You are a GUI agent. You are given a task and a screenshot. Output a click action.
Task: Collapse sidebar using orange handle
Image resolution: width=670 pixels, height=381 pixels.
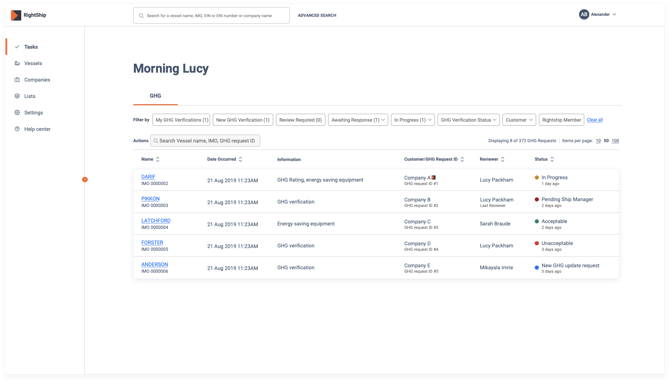(85, 179)
